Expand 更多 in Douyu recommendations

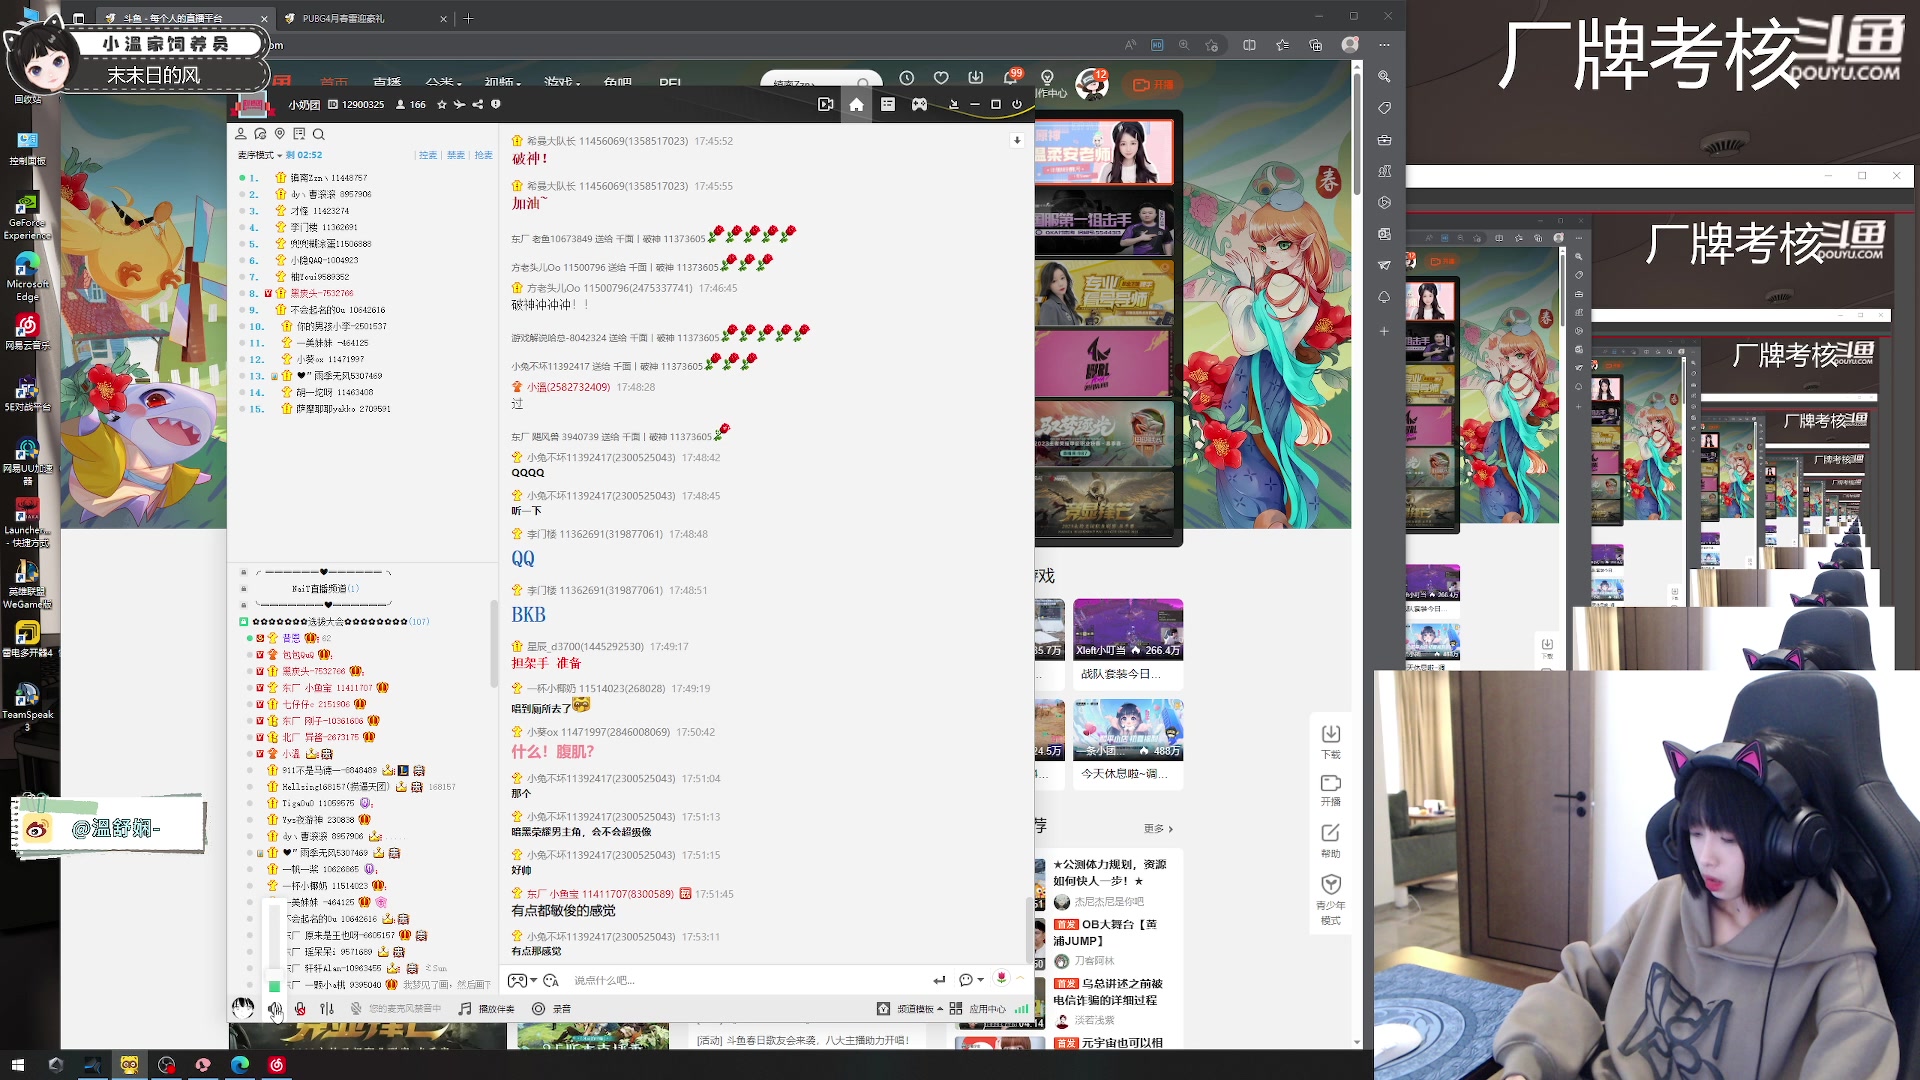click(1158, 829)
